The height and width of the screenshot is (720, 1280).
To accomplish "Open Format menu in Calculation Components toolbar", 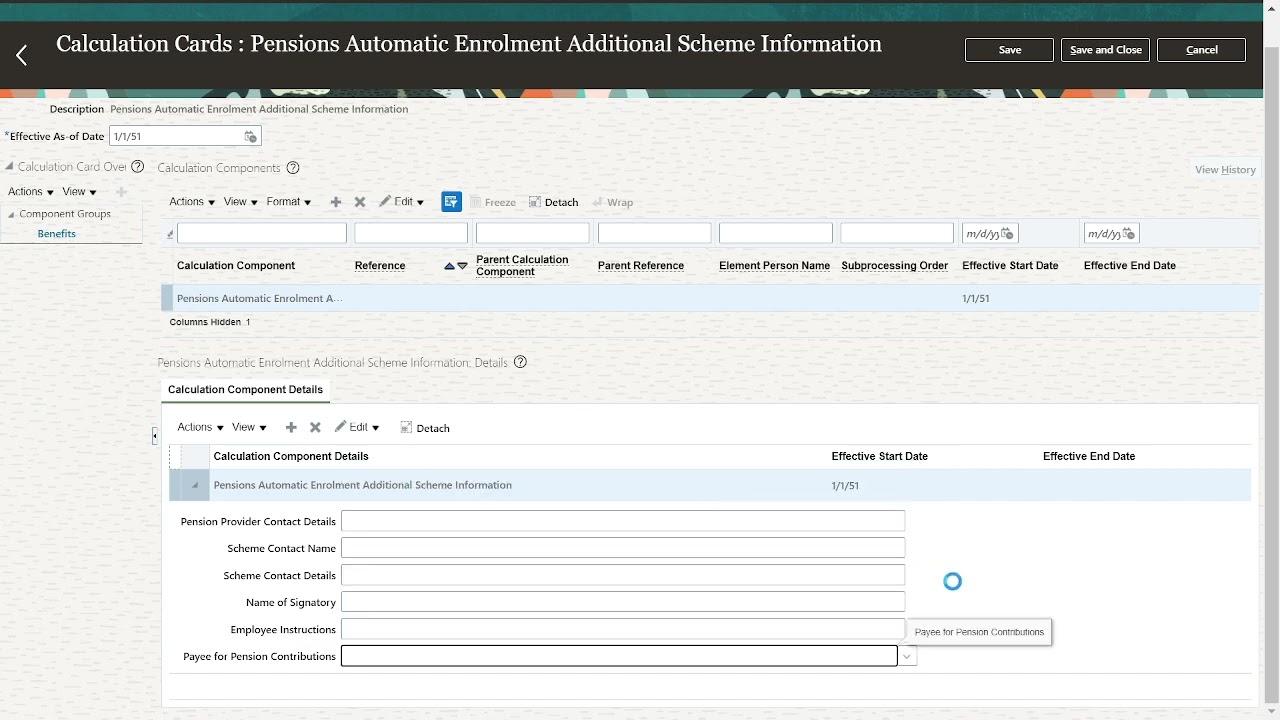I will point(289,202).
